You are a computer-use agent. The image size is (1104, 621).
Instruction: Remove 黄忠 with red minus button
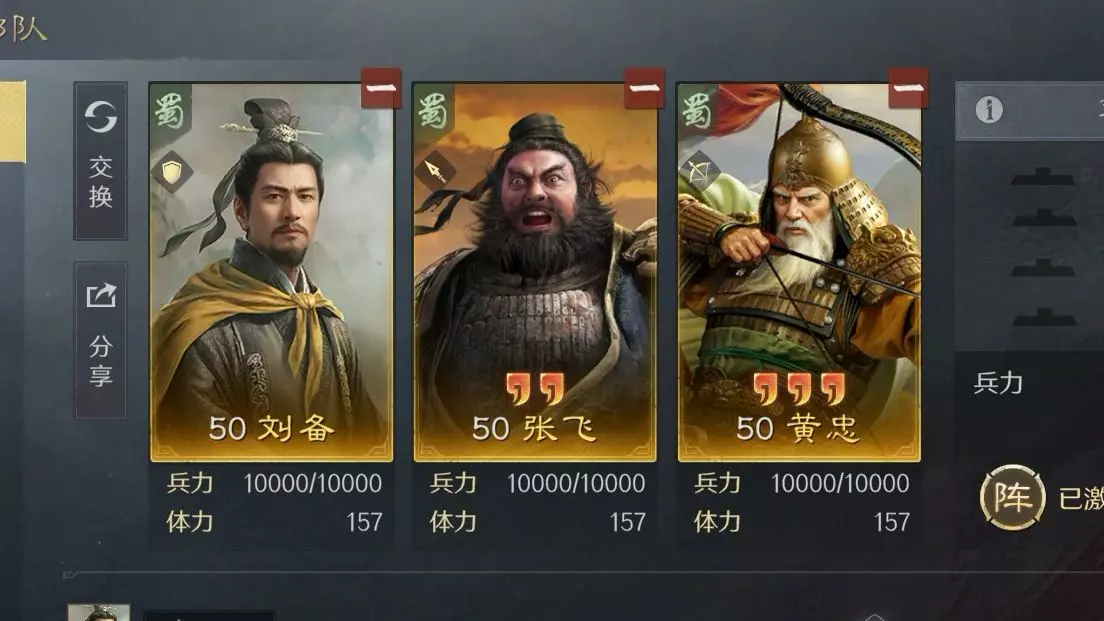click(x=908, y=88)
